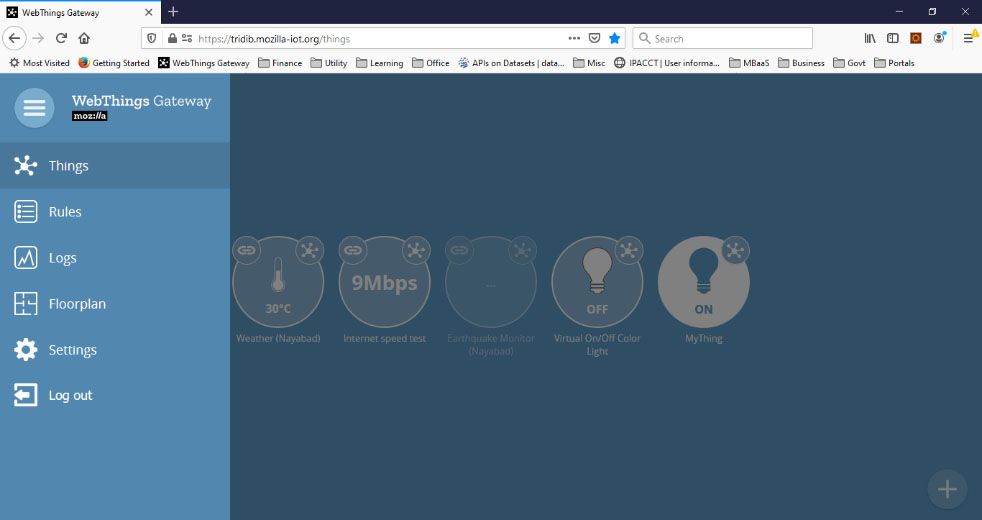This screenshot has height=520, width=982.
Task: Toggle the Virtual On/Off Color Light bulb
Action: [x=597, y=282]
